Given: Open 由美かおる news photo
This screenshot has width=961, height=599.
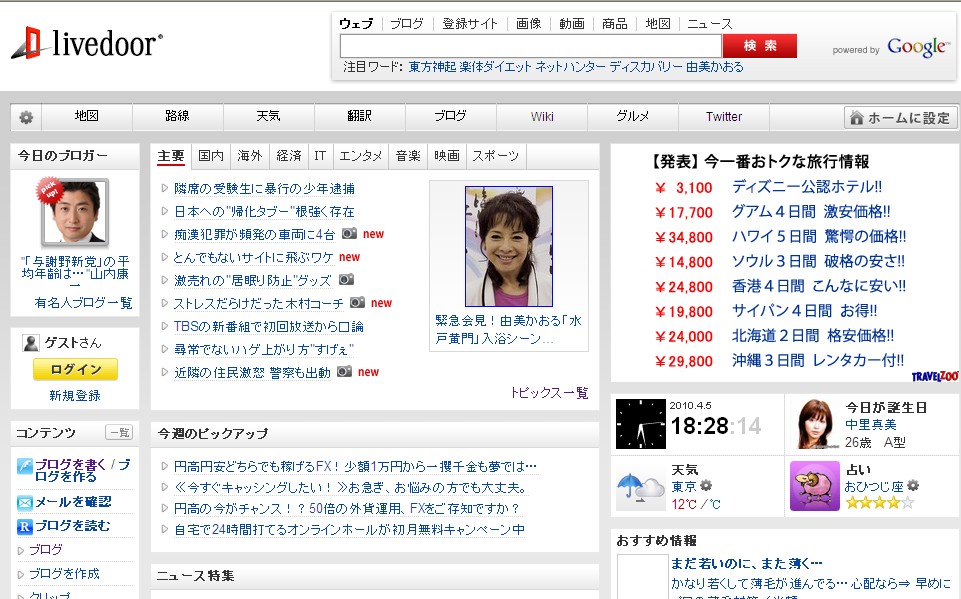Looking at the screenshot, I should point(509,246).
